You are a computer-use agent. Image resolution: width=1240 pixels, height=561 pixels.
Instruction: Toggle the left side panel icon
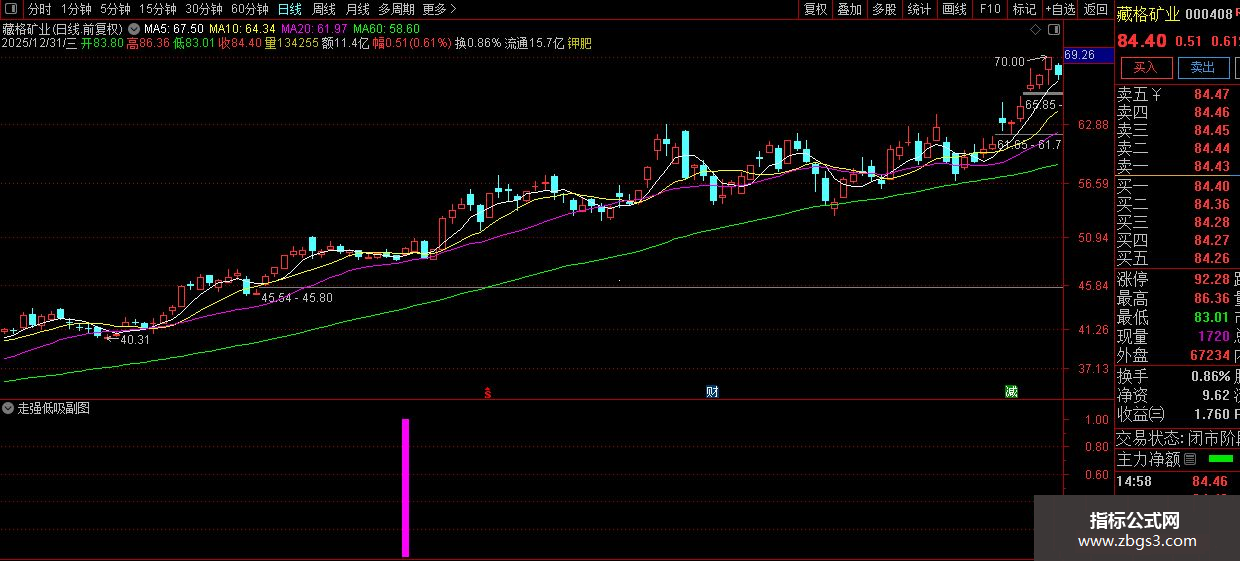point(10,9)
